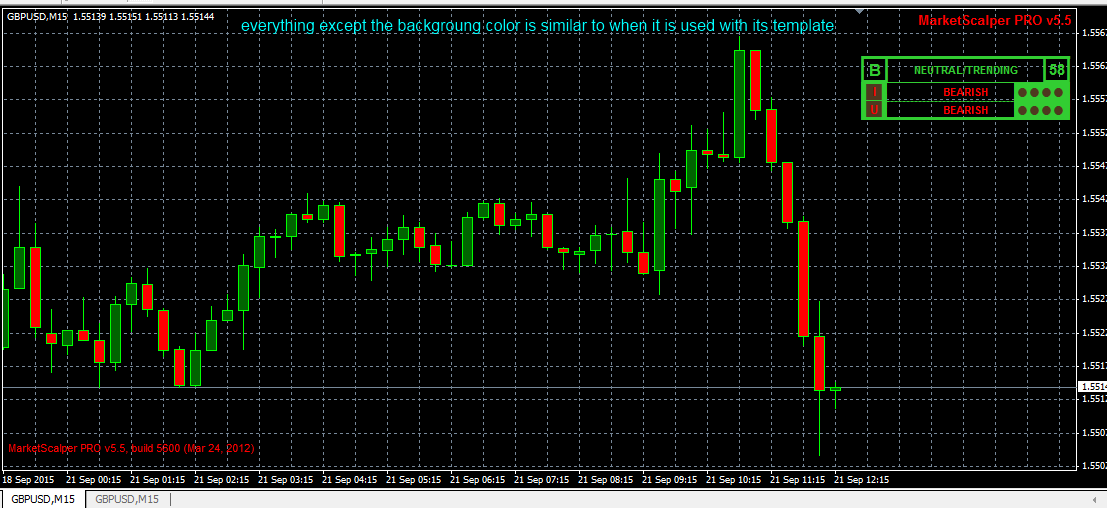
Task: Click the 21 Sep 06:15 time label
Action: point(477,479)
